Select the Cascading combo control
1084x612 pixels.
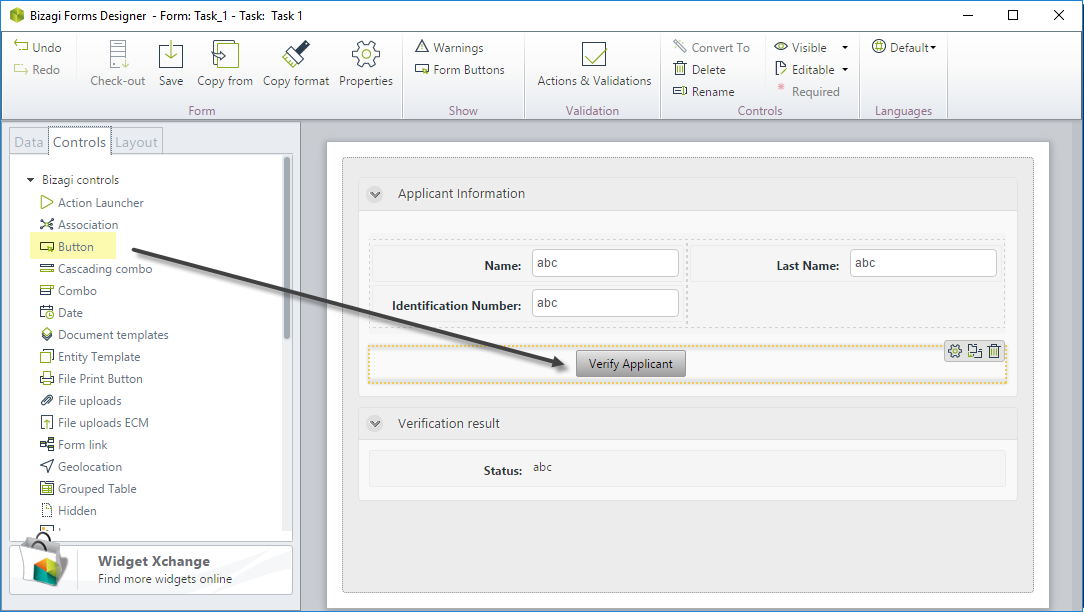point(96,269)
